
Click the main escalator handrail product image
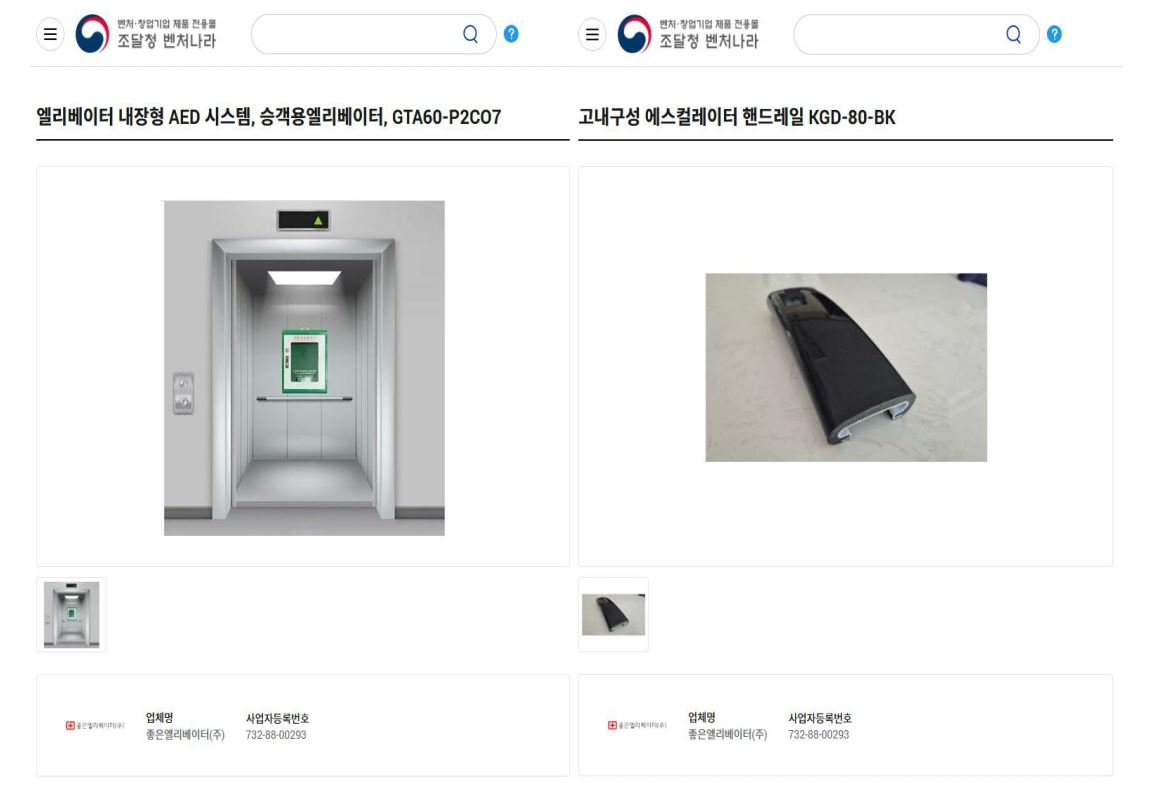(x=846, y=367)
